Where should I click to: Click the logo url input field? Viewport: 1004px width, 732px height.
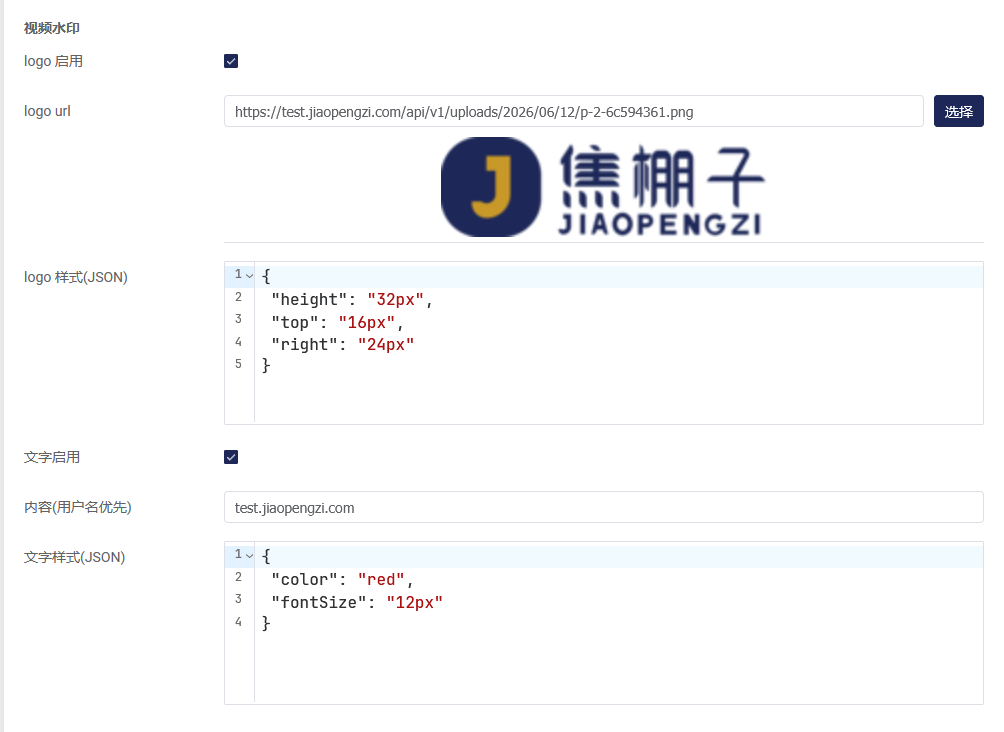click(574, 111)
